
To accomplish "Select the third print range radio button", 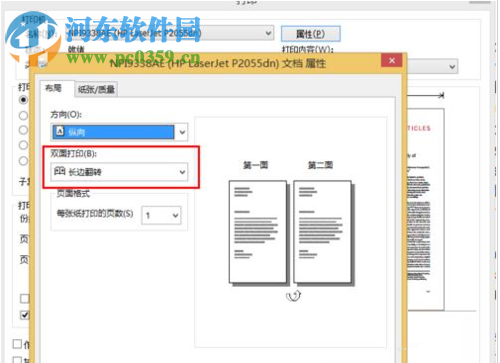I will pyautogui.click(x=23, y=130).
